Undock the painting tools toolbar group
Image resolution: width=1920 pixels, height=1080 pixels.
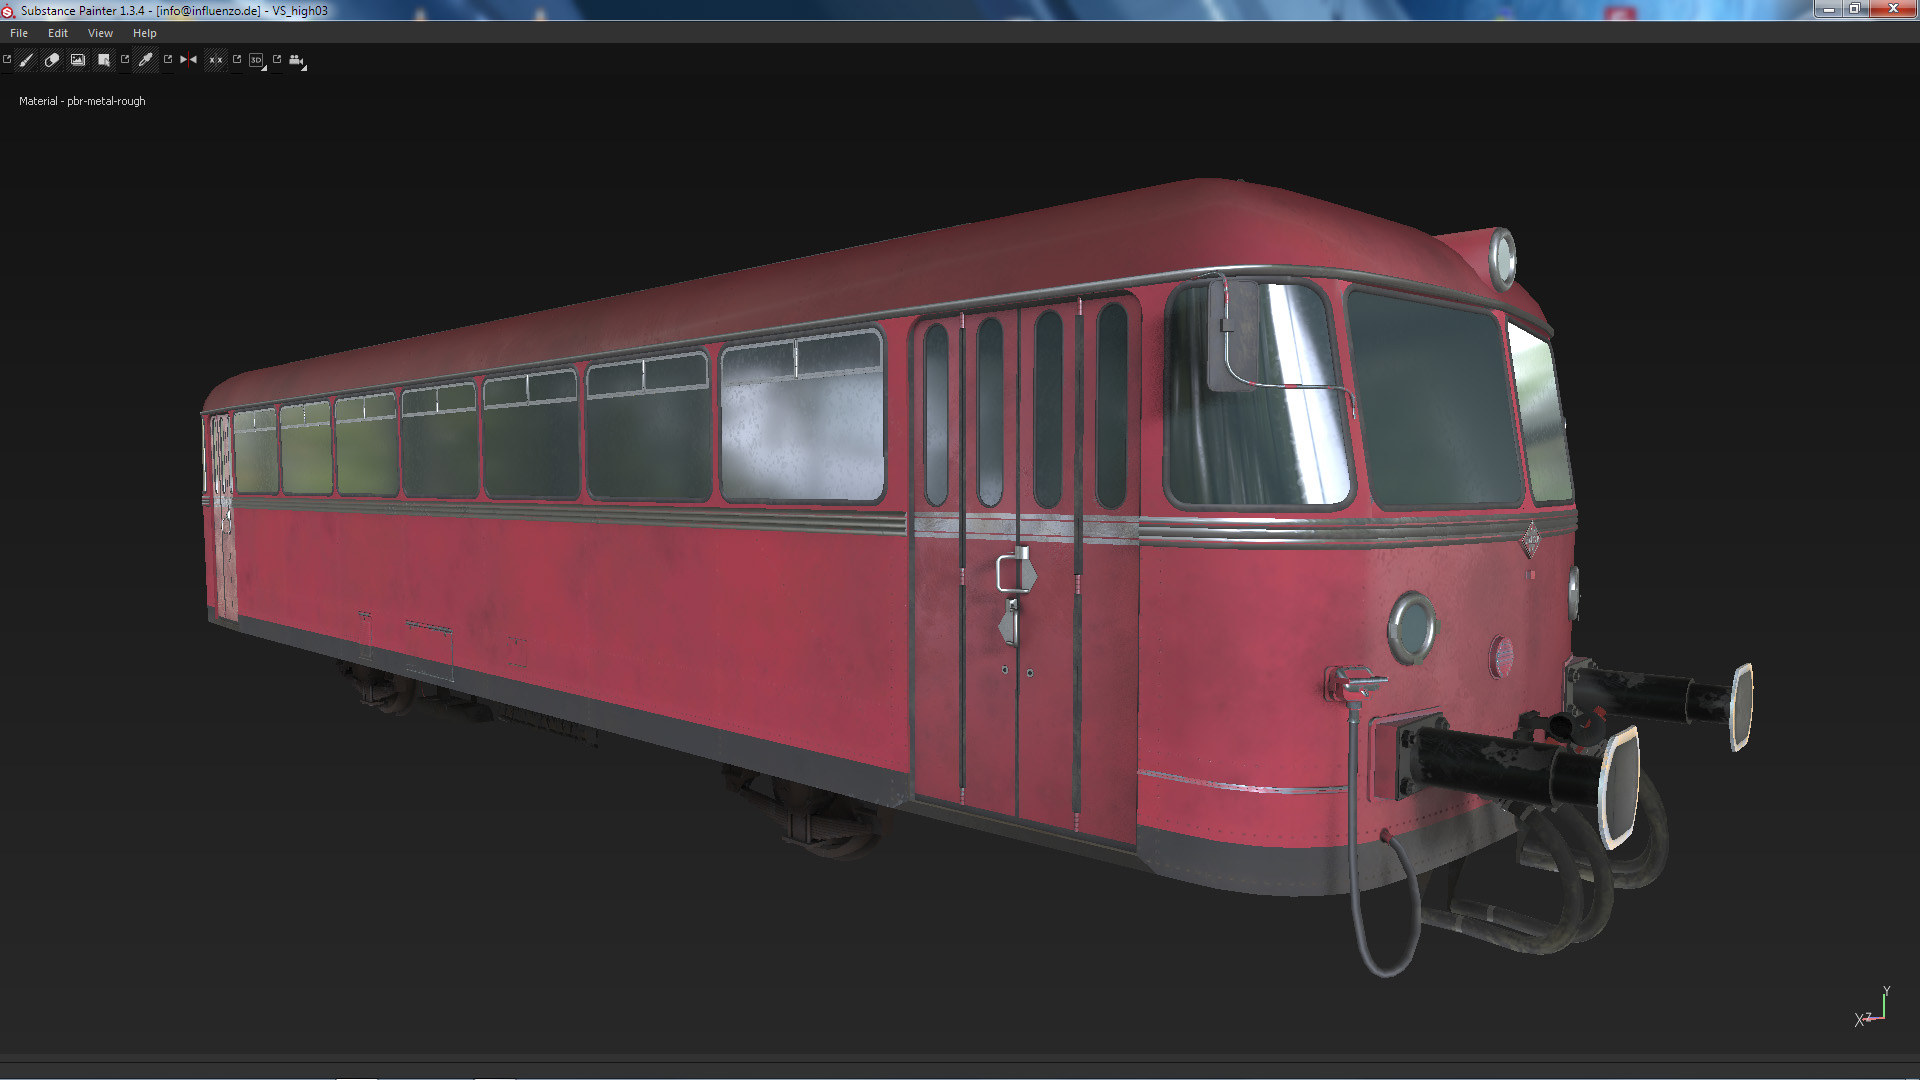[x=7, y=59]
